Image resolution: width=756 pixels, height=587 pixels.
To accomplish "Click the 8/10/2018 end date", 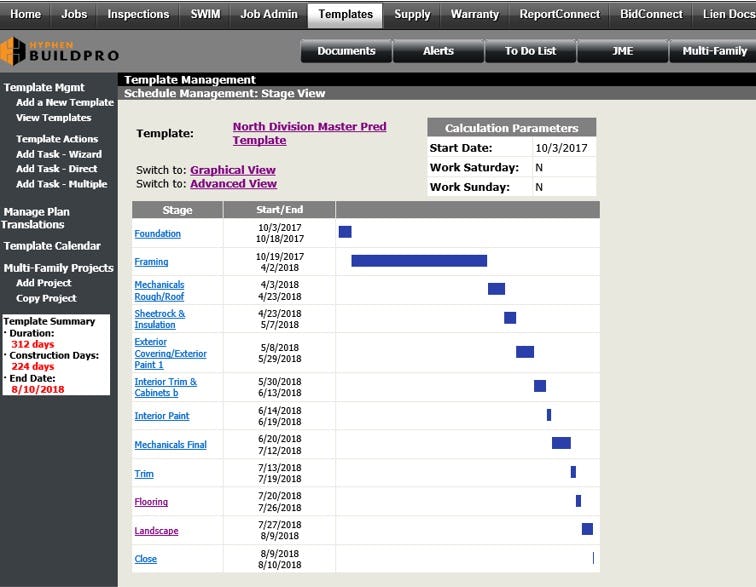I will click(x=38, y=389).
